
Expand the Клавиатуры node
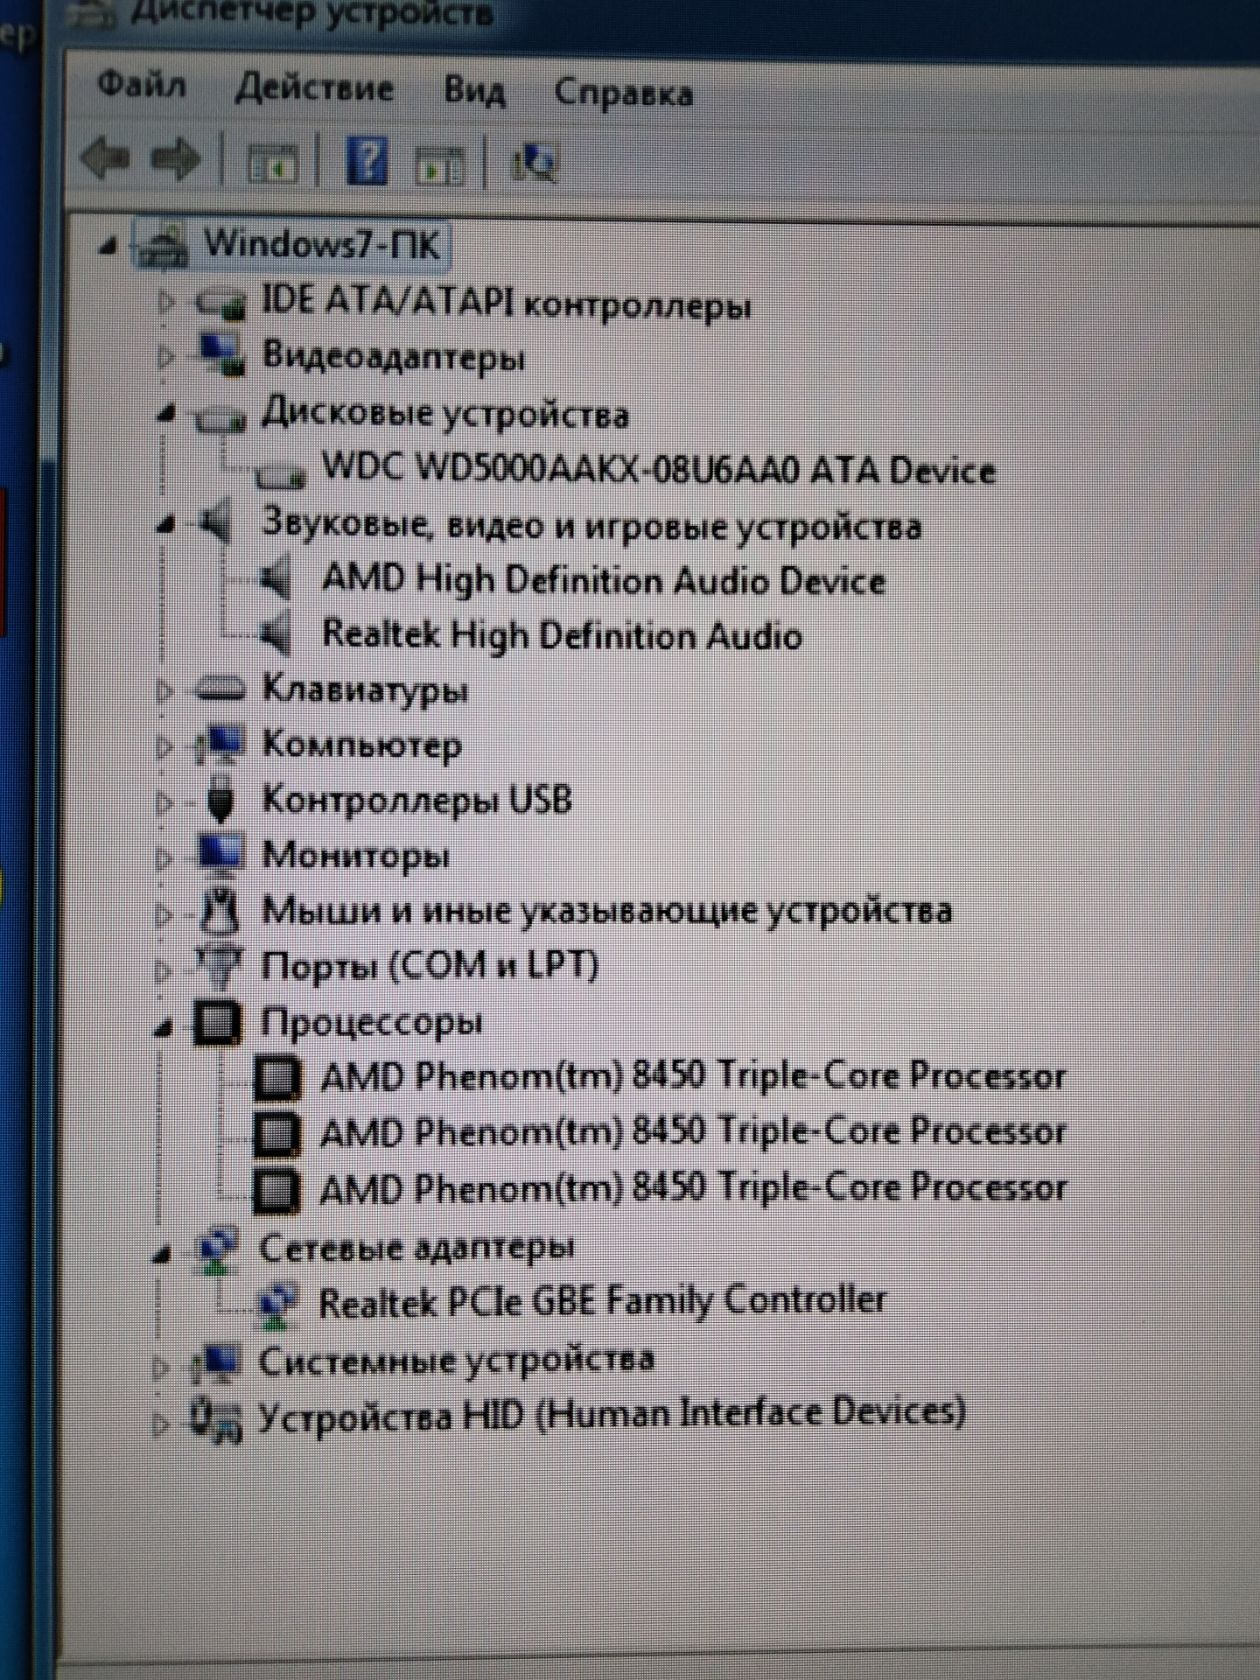pyautogui.click(x=166, y=690)
